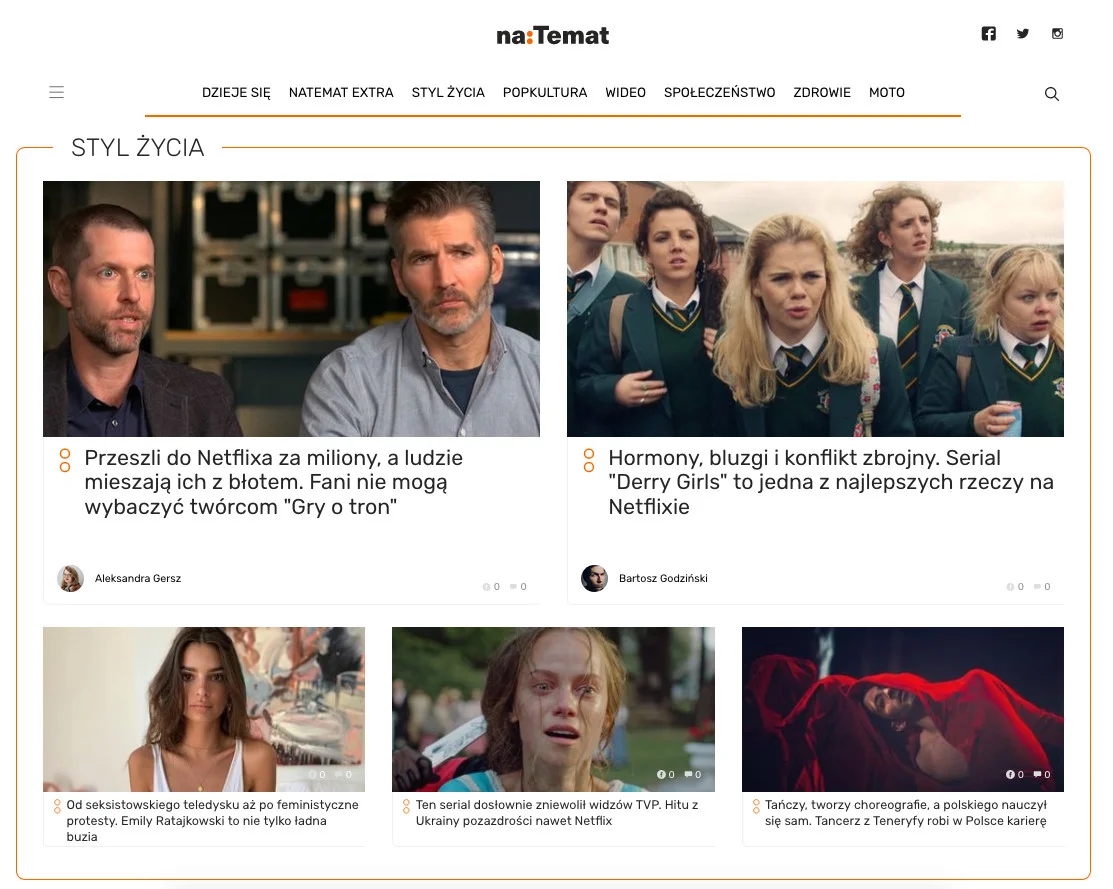Go to ZDROWIE section
This screenshot has height=889, width=1113.
point(822,93)
